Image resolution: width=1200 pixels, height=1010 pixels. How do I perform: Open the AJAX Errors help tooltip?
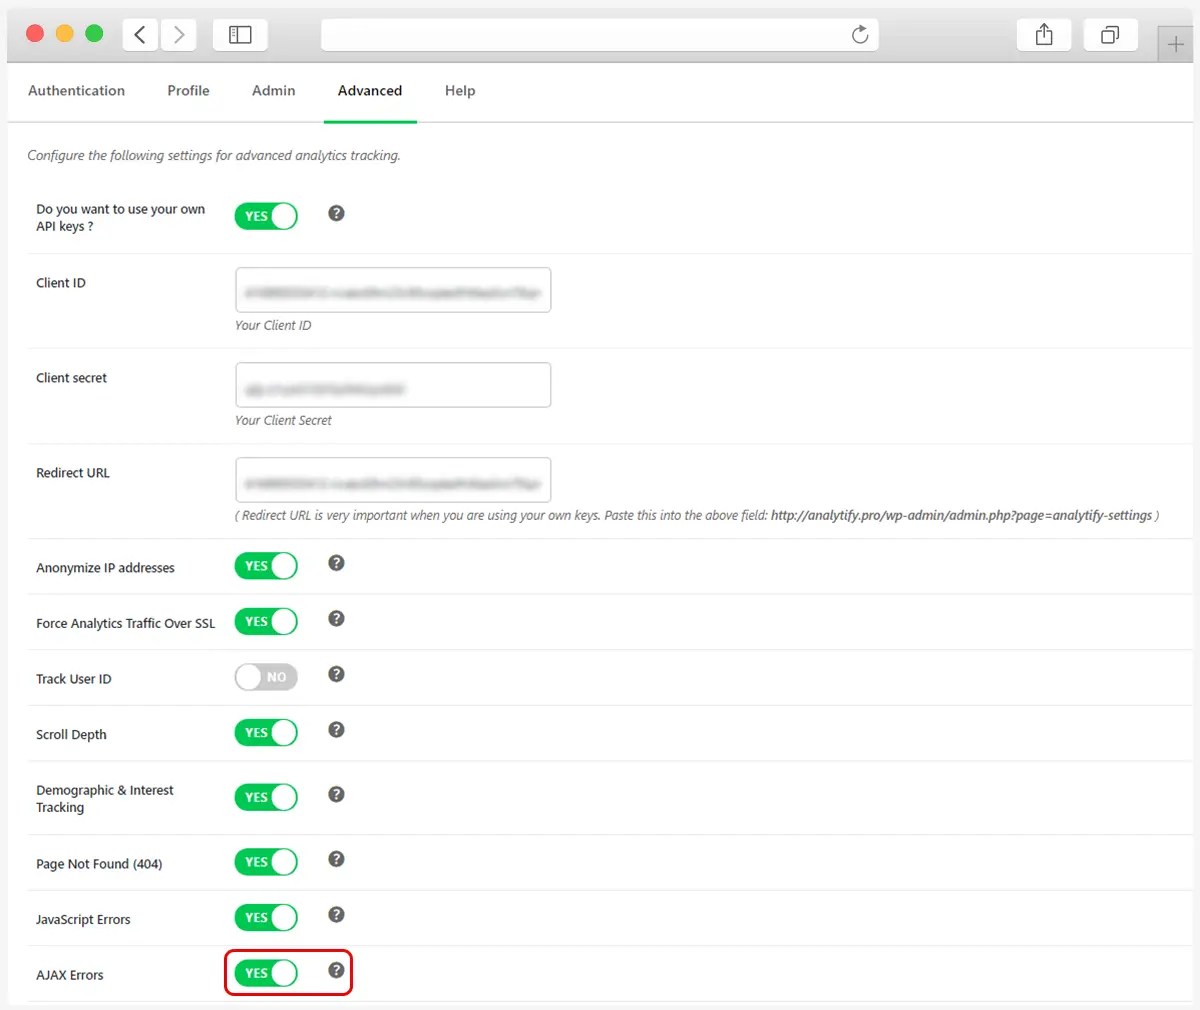[336, 968]
